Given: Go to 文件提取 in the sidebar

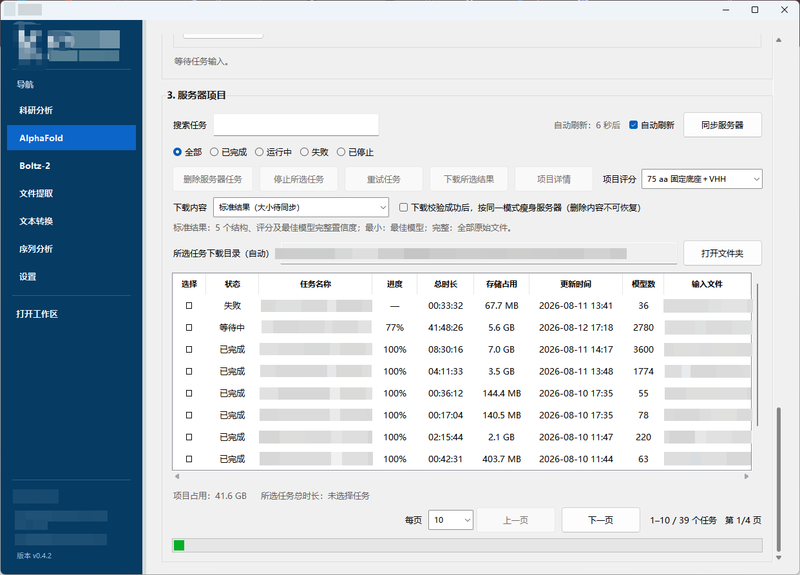Looking at the screenshot, I should pyautogui.click(x=71, y=193).
